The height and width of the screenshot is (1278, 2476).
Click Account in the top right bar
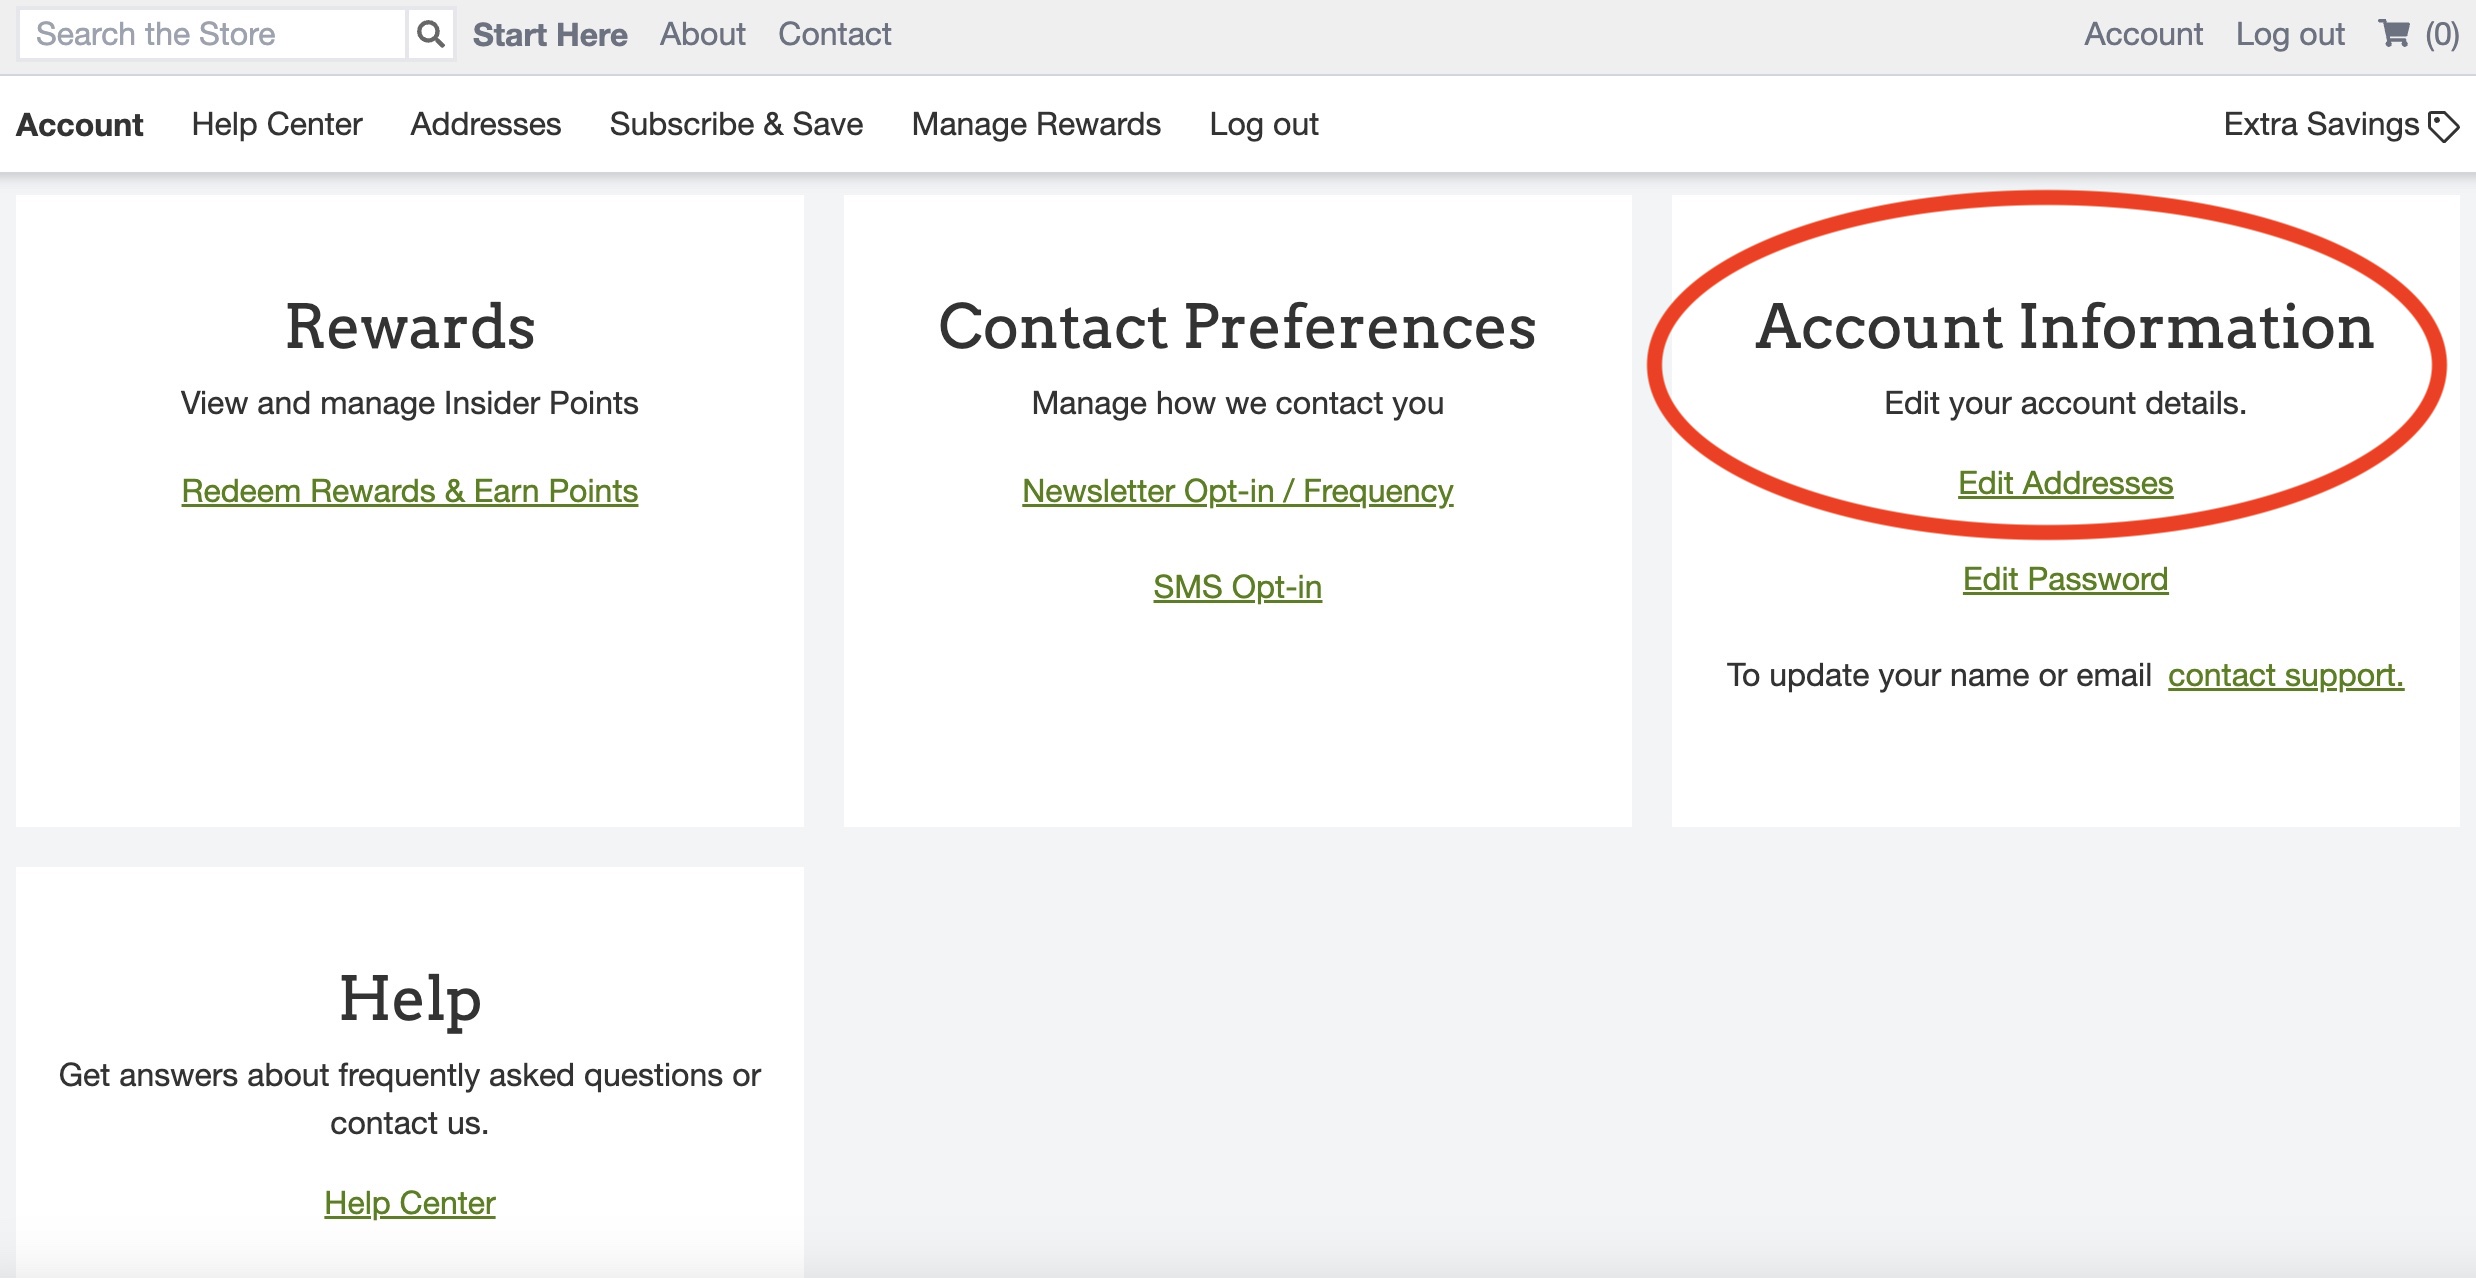(2143, 34)
